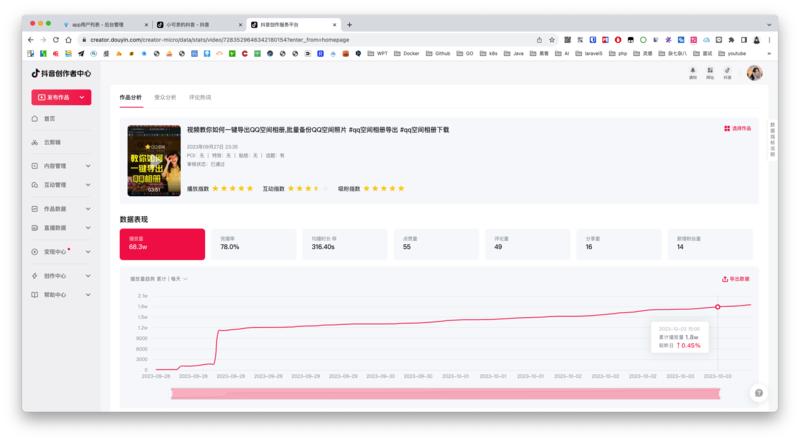The height and width of the screenshot is (441, 800).
Task: Select the 作品分析 tab
Action: point(131,97)
